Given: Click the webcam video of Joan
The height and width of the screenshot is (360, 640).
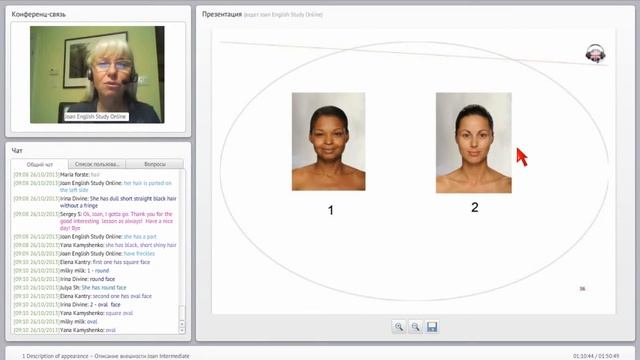Looking at the screenshot, I should tap(97, 75).
